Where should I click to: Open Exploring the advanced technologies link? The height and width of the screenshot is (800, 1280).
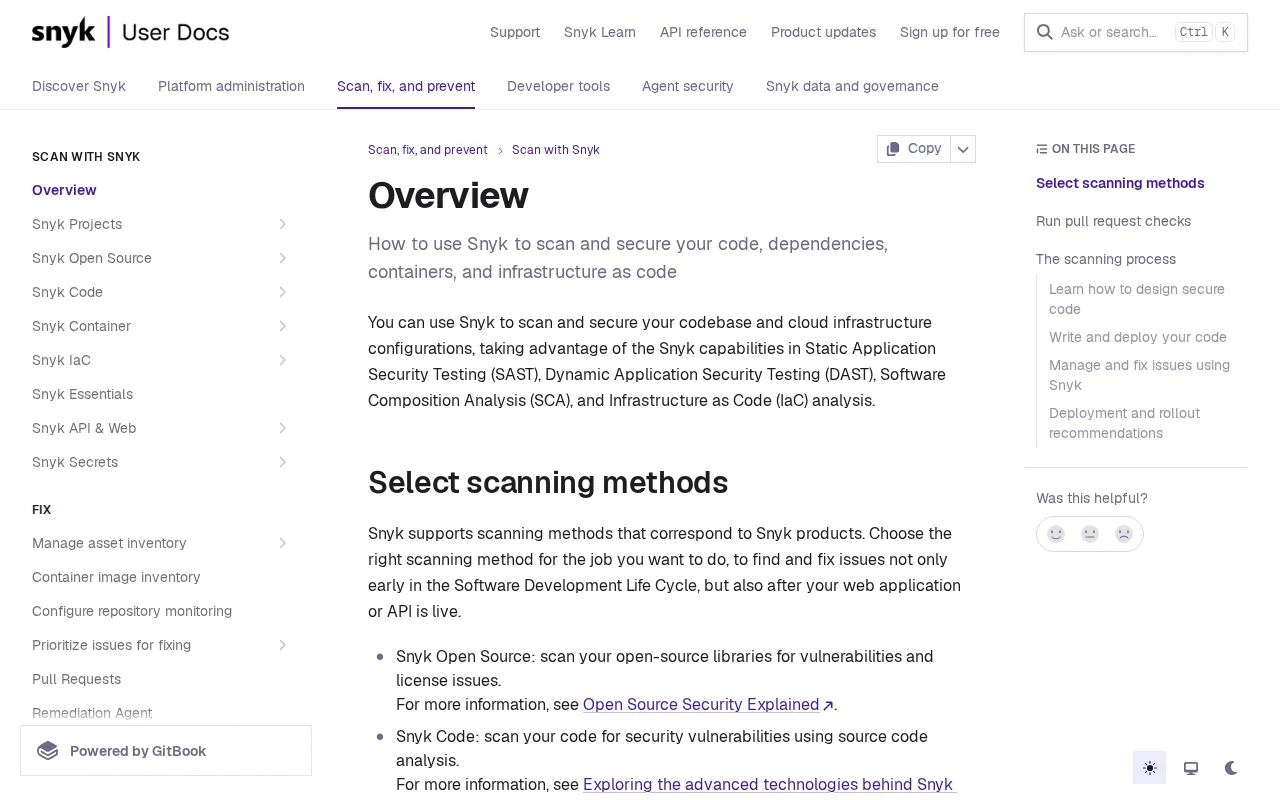point(769,784)
